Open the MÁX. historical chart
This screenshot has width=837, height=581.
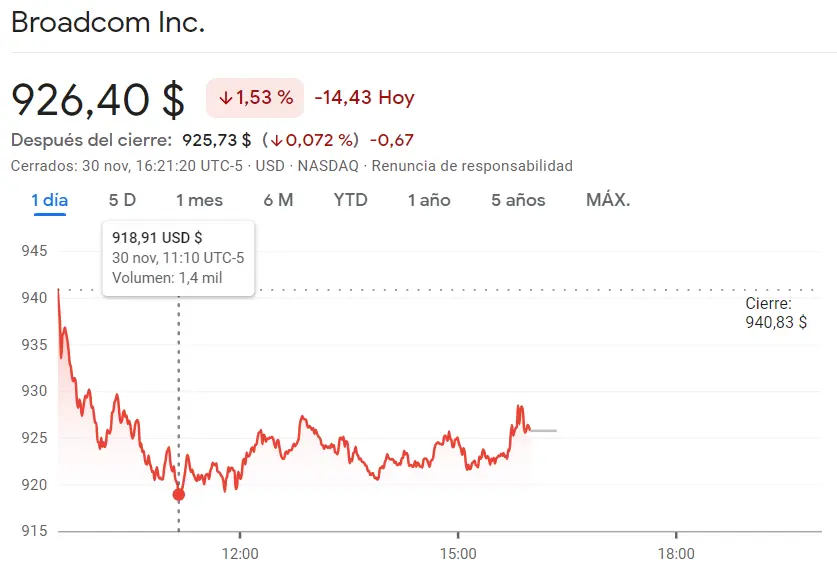point(607,199)
